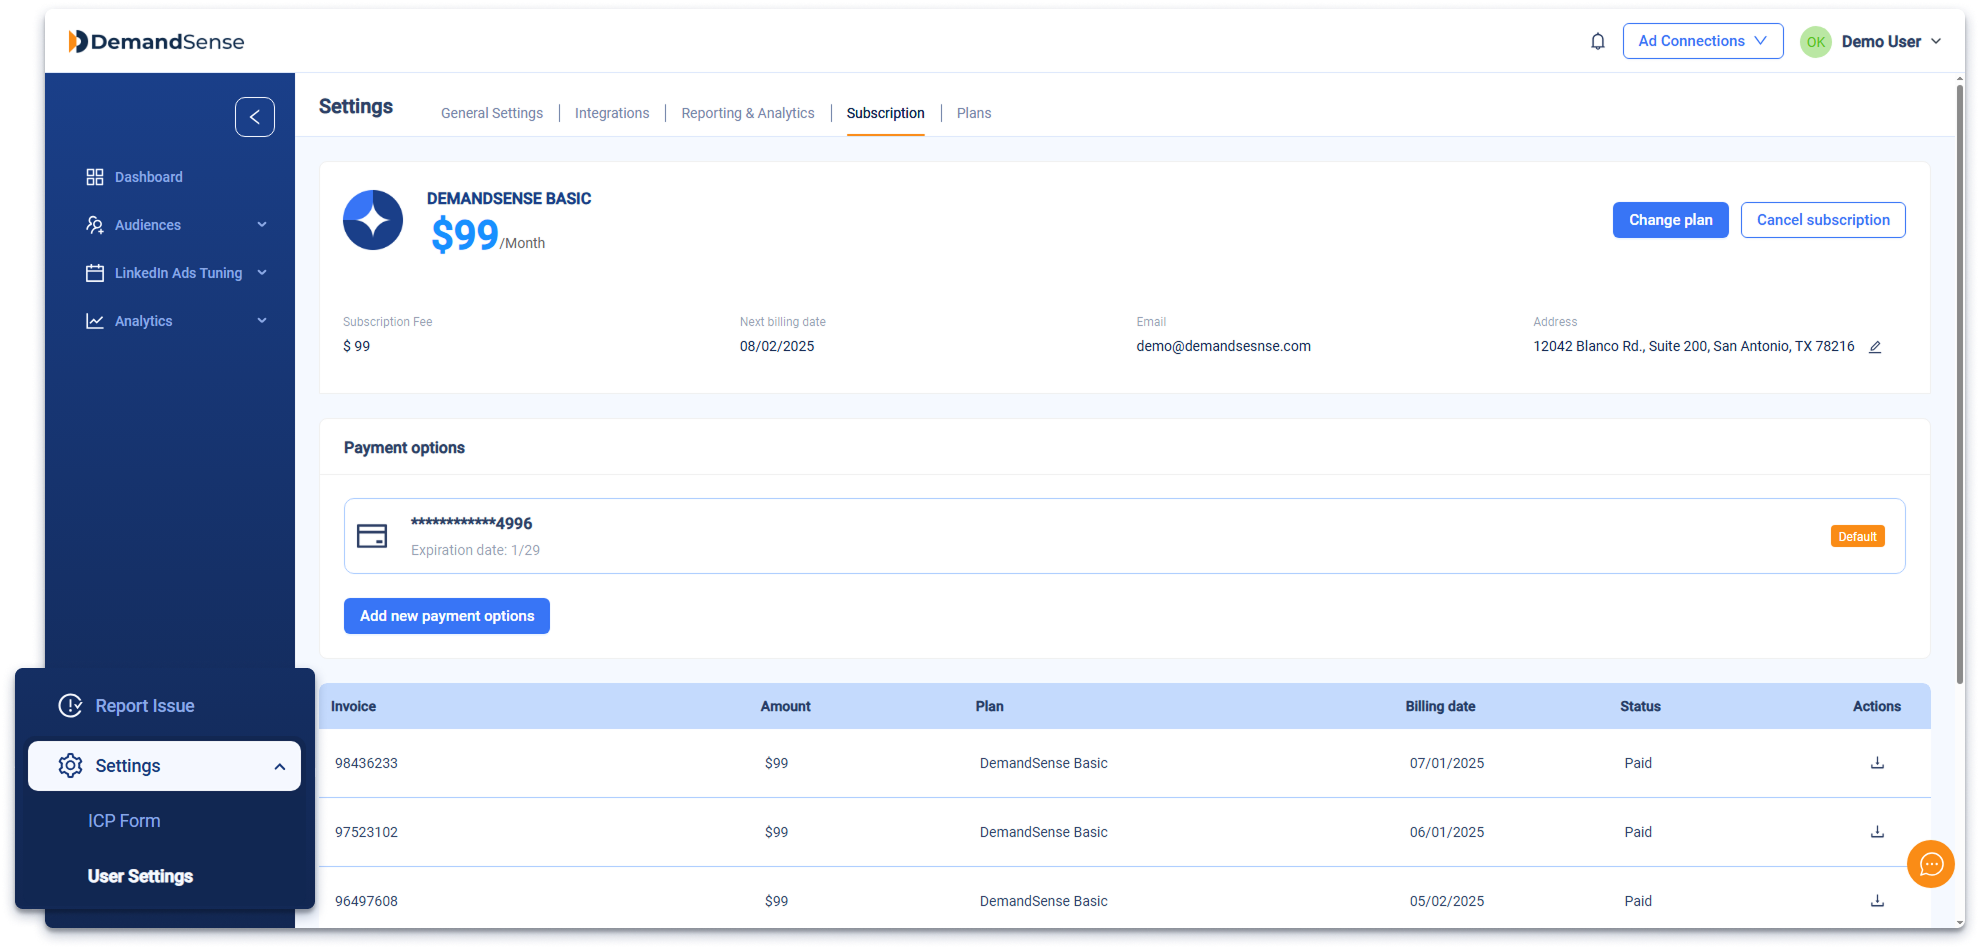The height and width of the screenshot is (949, 1980).
Task: Click the Invoice column header
Action: click(354, 706)
